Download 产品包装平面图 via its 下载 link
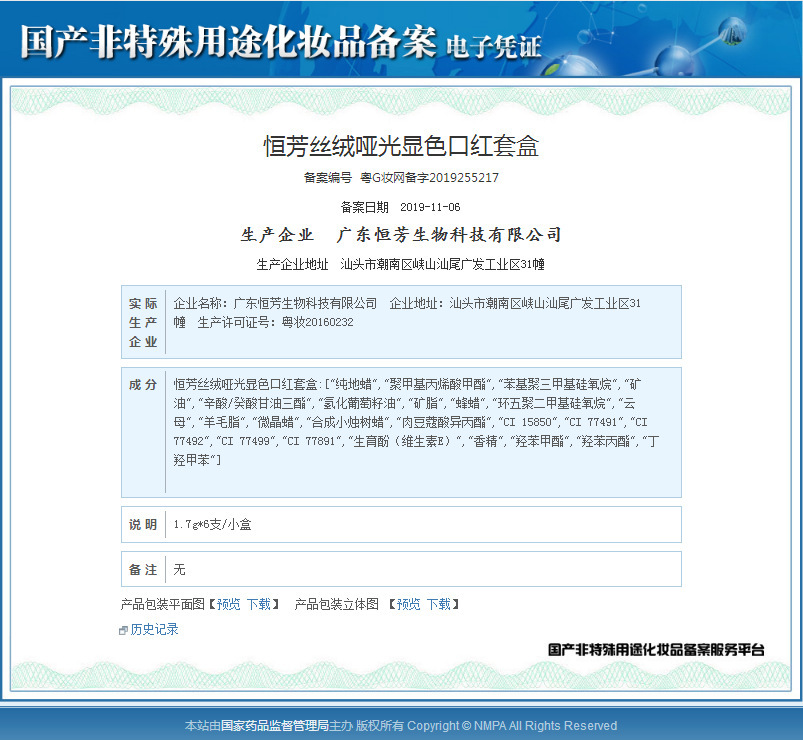The height and width of the screenshot is (740, 803). click(x=259, y=604)
